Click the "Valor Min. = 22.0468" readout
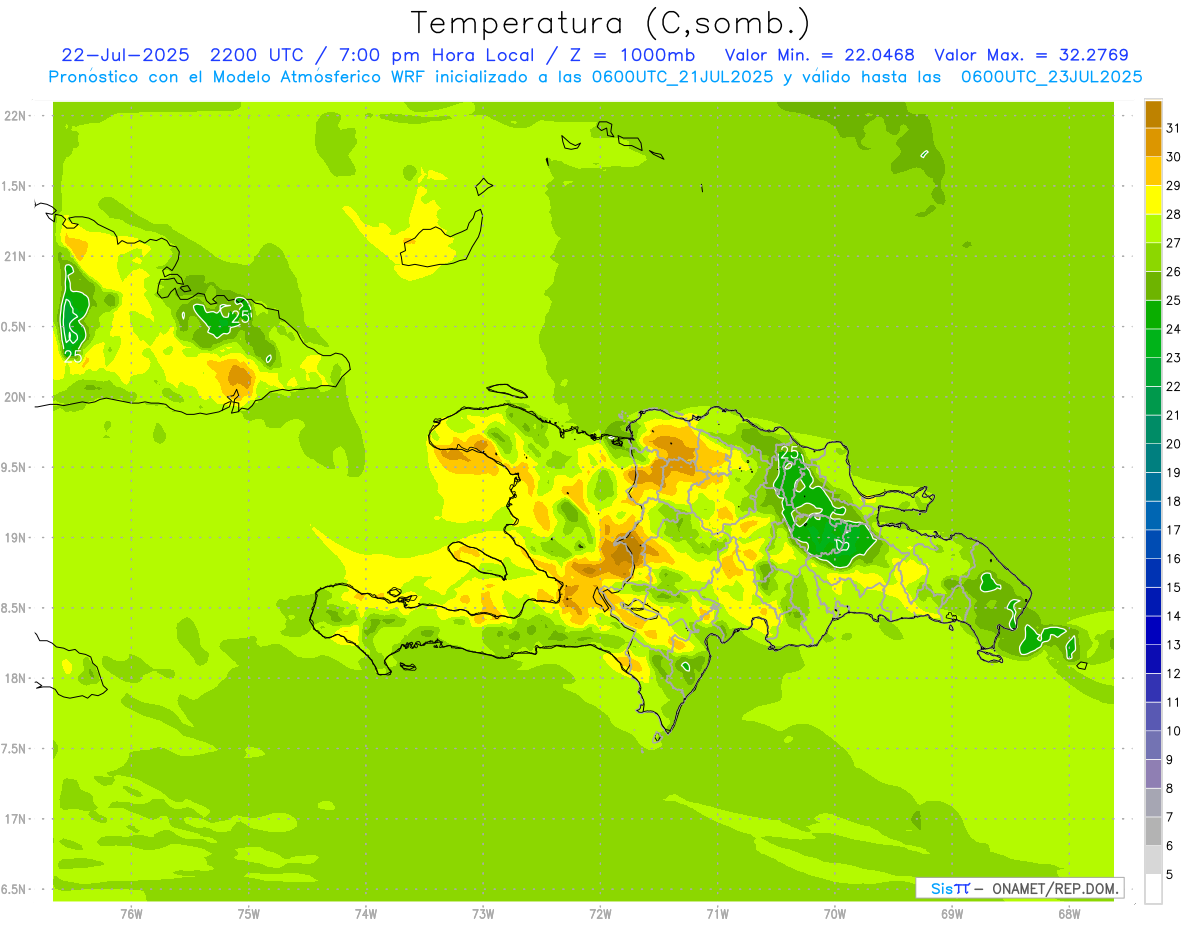 [x=819, y=55]
